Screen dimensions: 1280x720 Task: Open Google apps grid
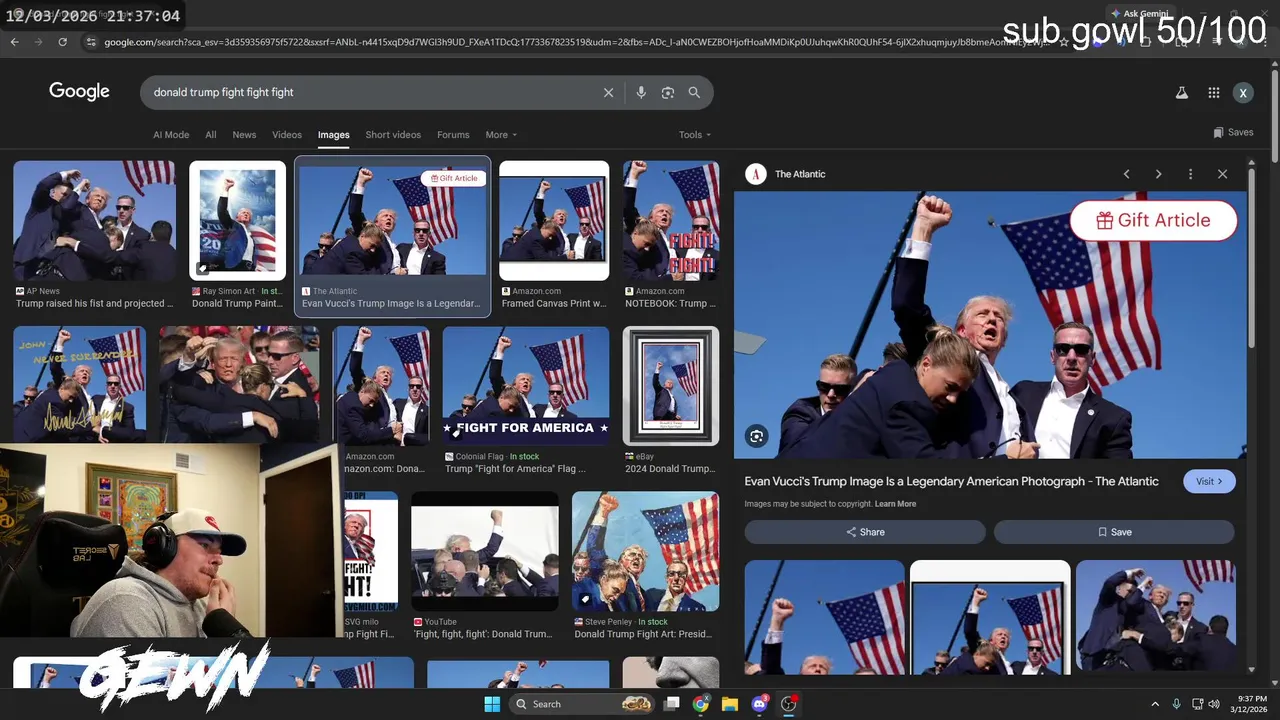pyautogui.click(x=1213, y=92)
